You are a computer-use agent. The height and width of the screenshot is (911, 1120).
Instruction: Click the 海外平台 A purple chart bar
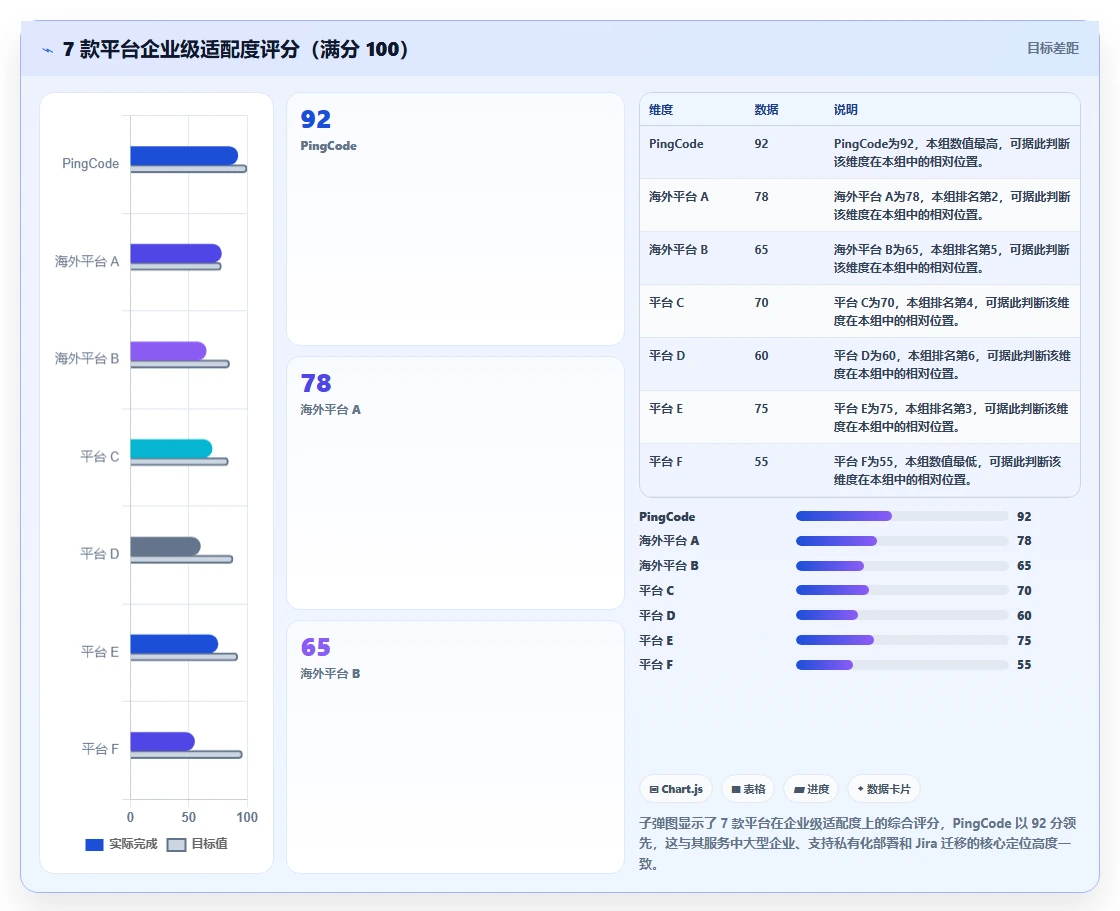176,253
